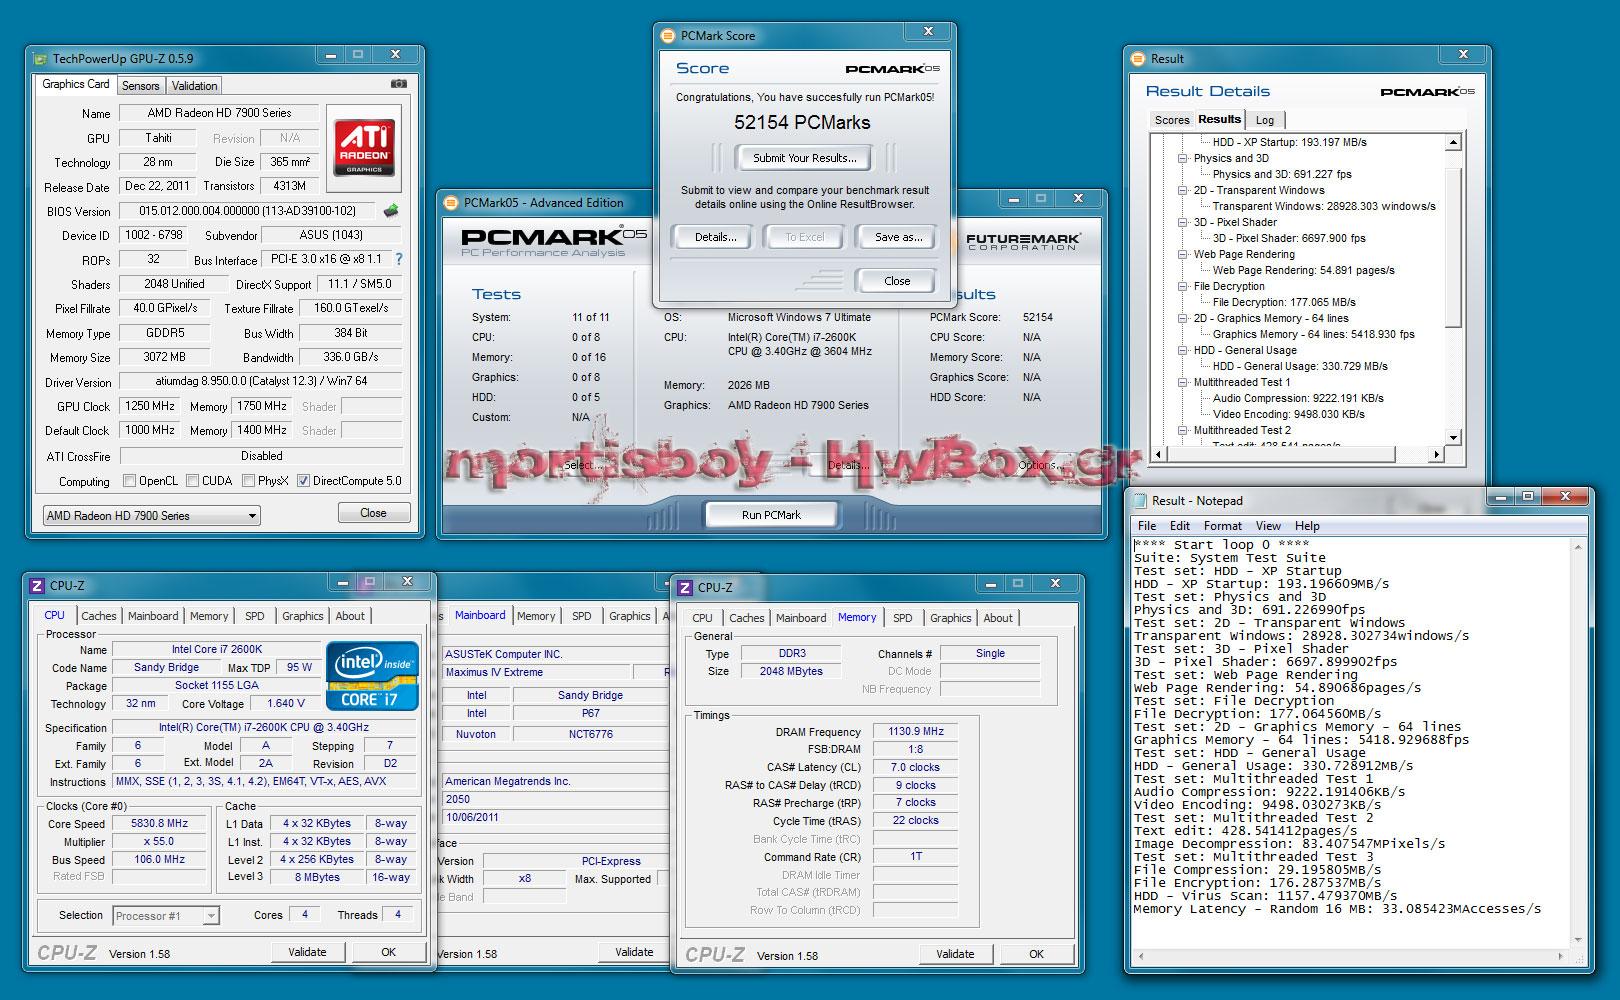Viewport: 1620px width, 1000px height.
Task: Click the Result tree scroll right arrow
Action: (x=1438, y=455)
